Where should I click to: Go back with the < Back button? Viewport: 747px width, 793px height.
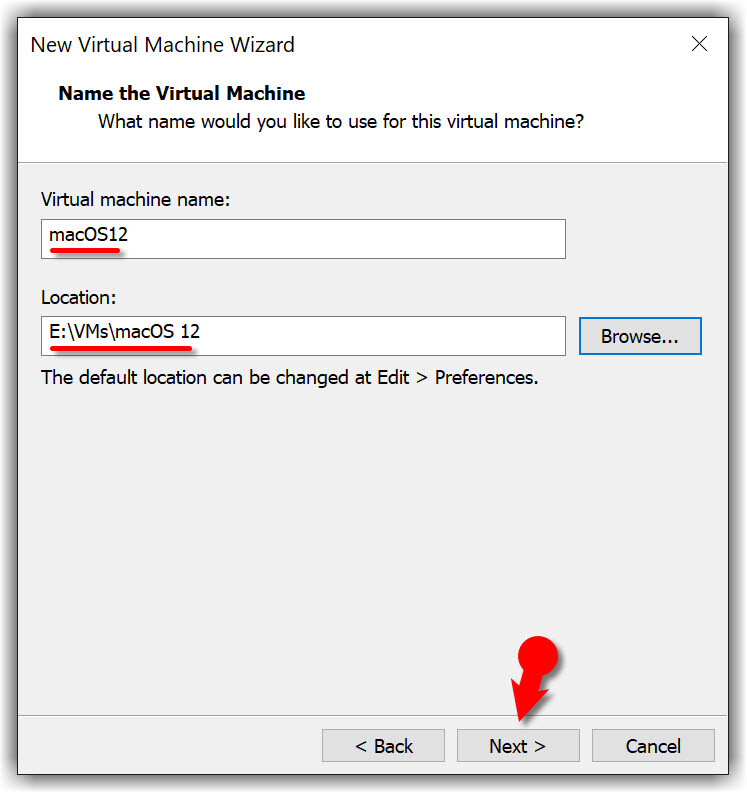click(x=383, y=746)
